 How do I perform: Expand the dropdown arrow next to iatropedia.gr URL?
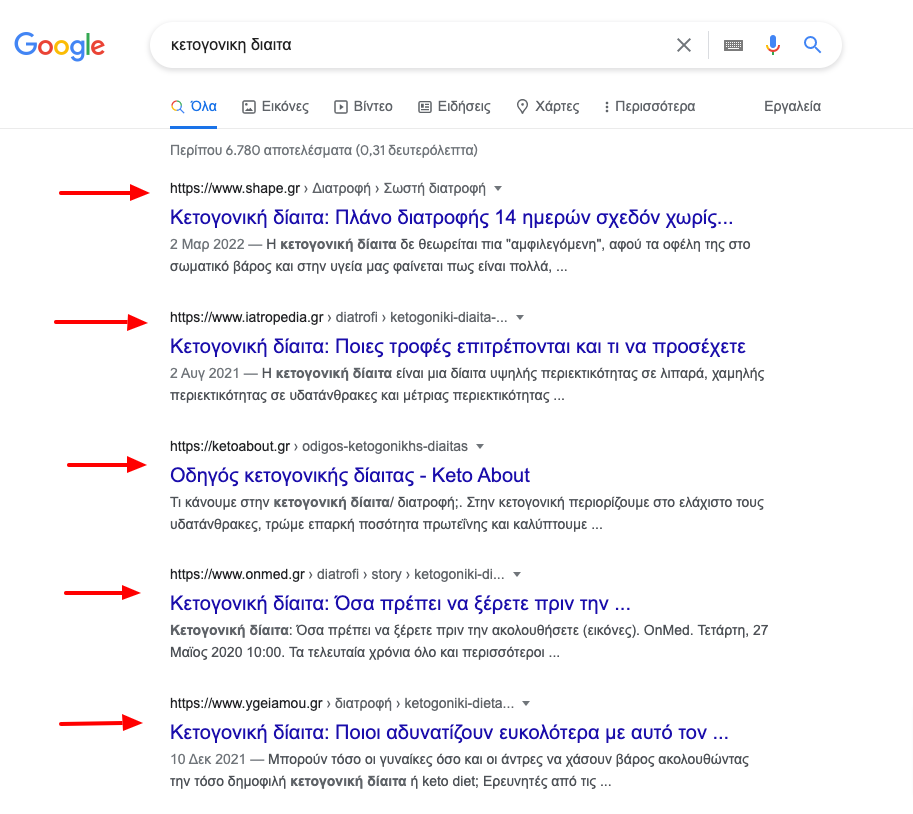[x=520, y=318]
